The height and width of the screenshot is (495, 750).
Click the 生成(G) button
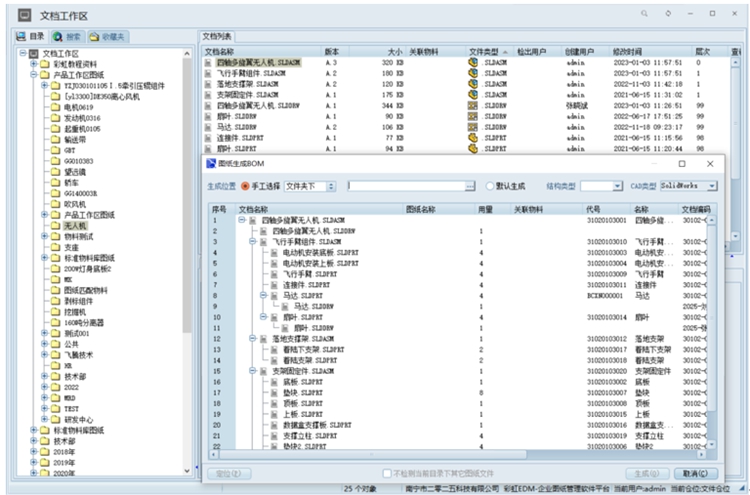click(645, 473)
